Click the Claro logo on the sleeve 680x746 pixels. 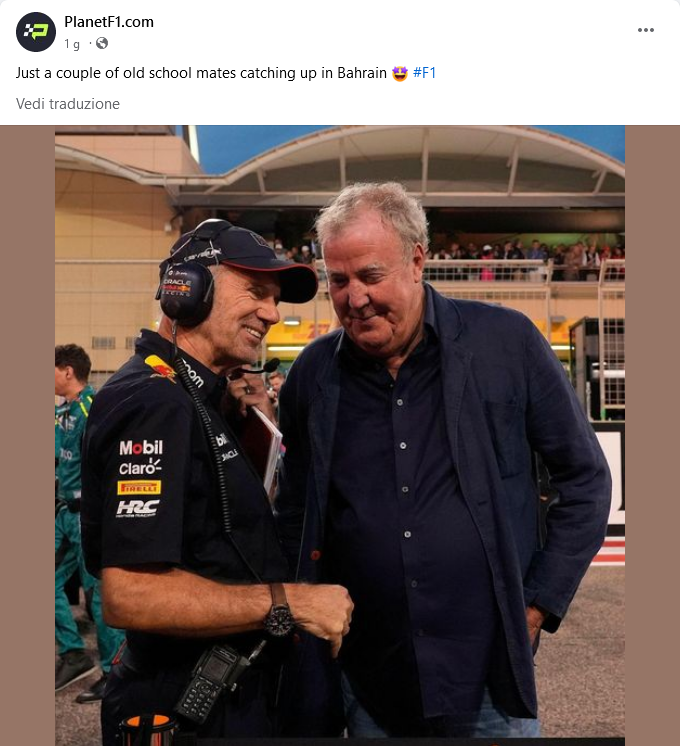pos(140,468)
